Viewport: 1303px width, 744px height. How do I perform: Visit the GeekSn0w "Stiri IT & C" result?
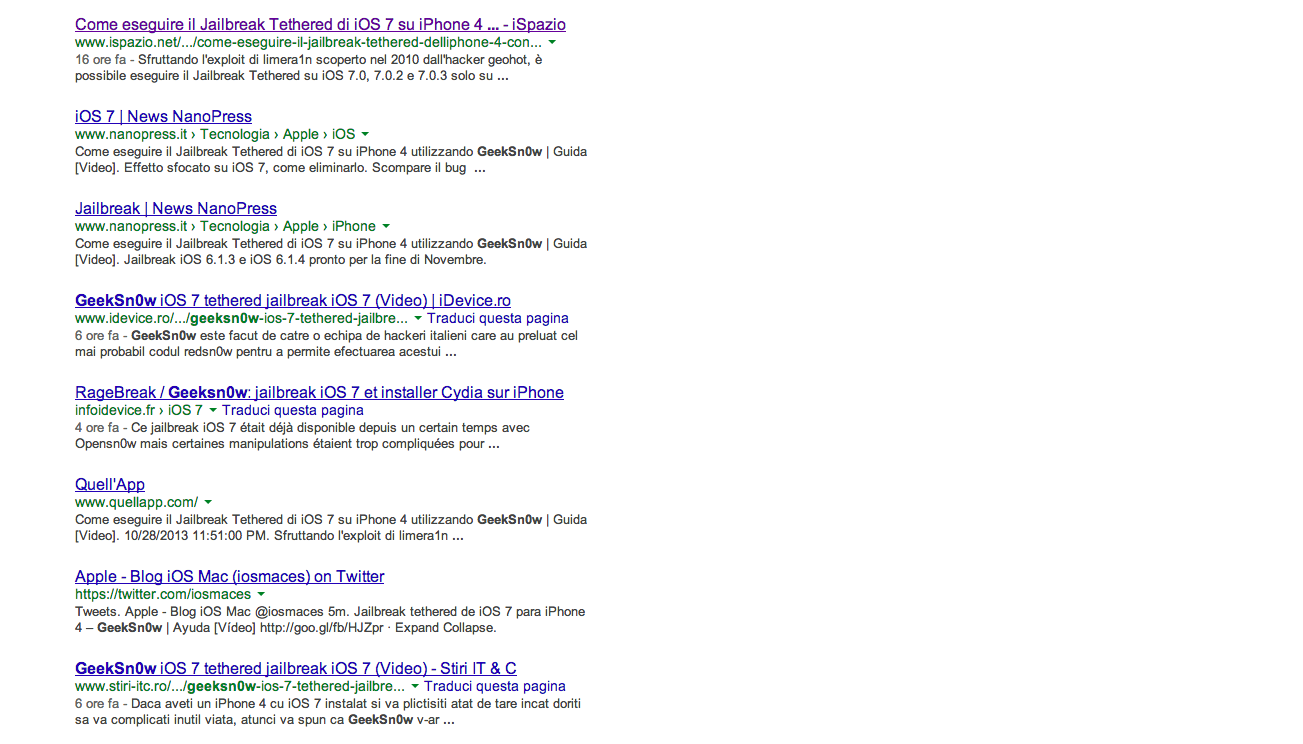[296, 668]
